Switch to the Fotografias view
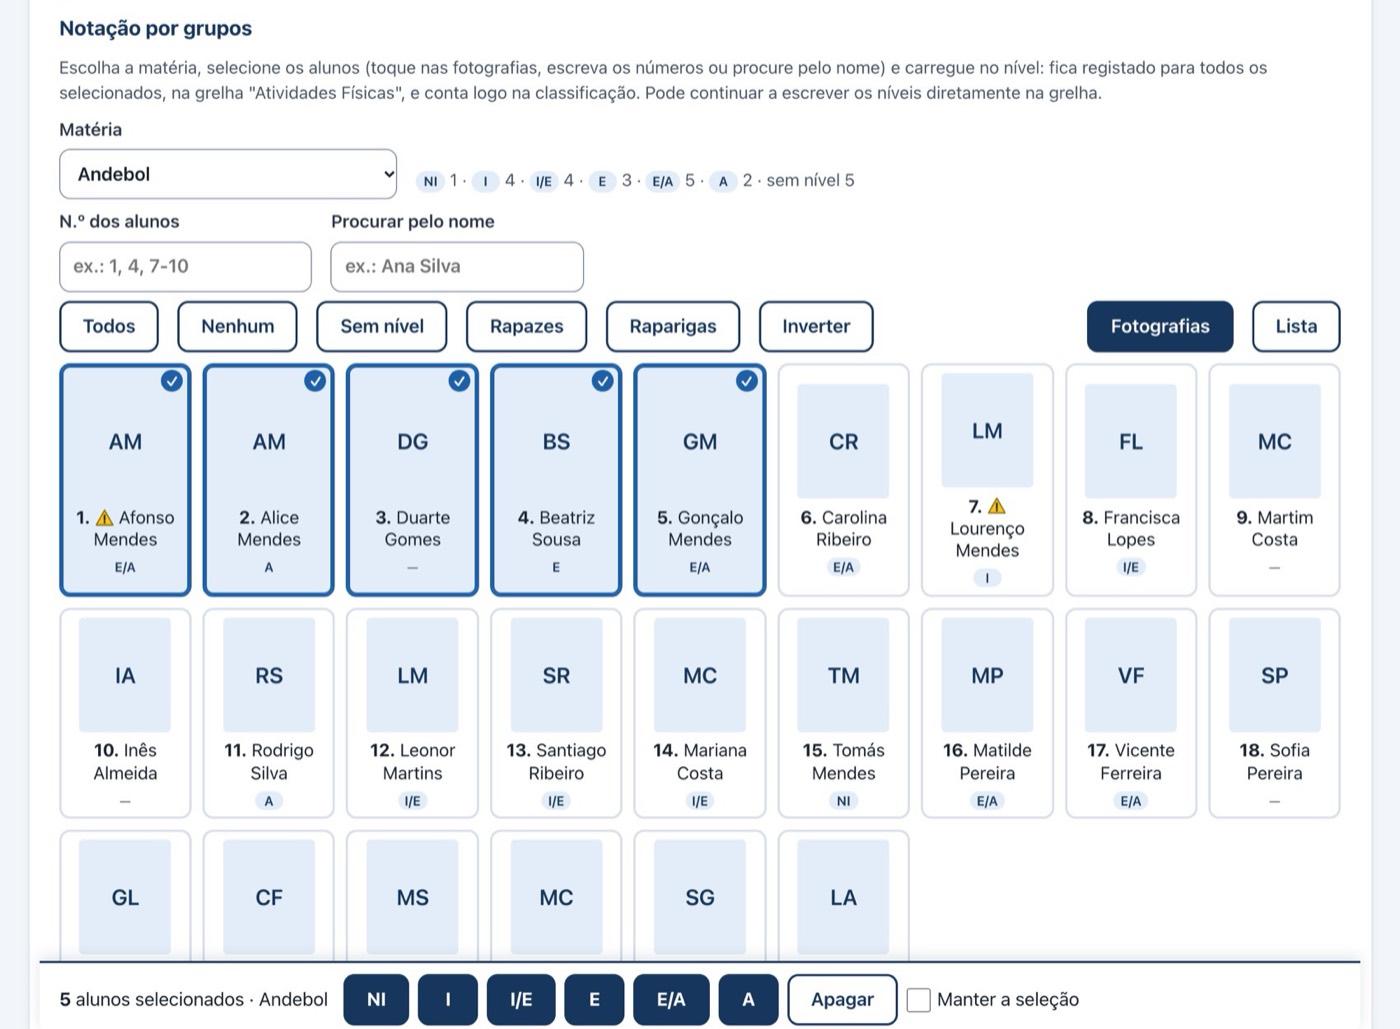Viewport: 1400px width, 1029px height. (x=1160, y=326)
